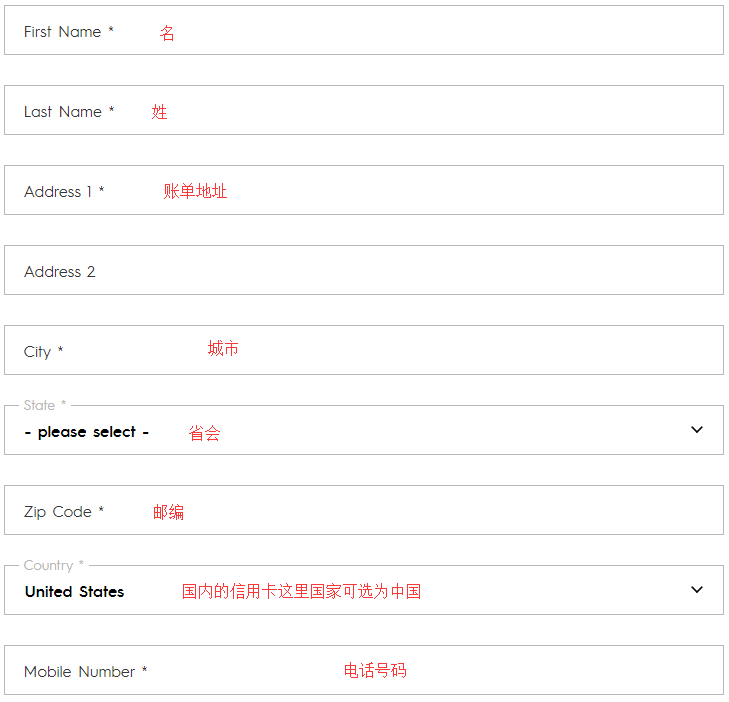Focus the Zip Code field
Image resolution: width=729 pixels, height=702 pixels.
[x=440, y=511]
